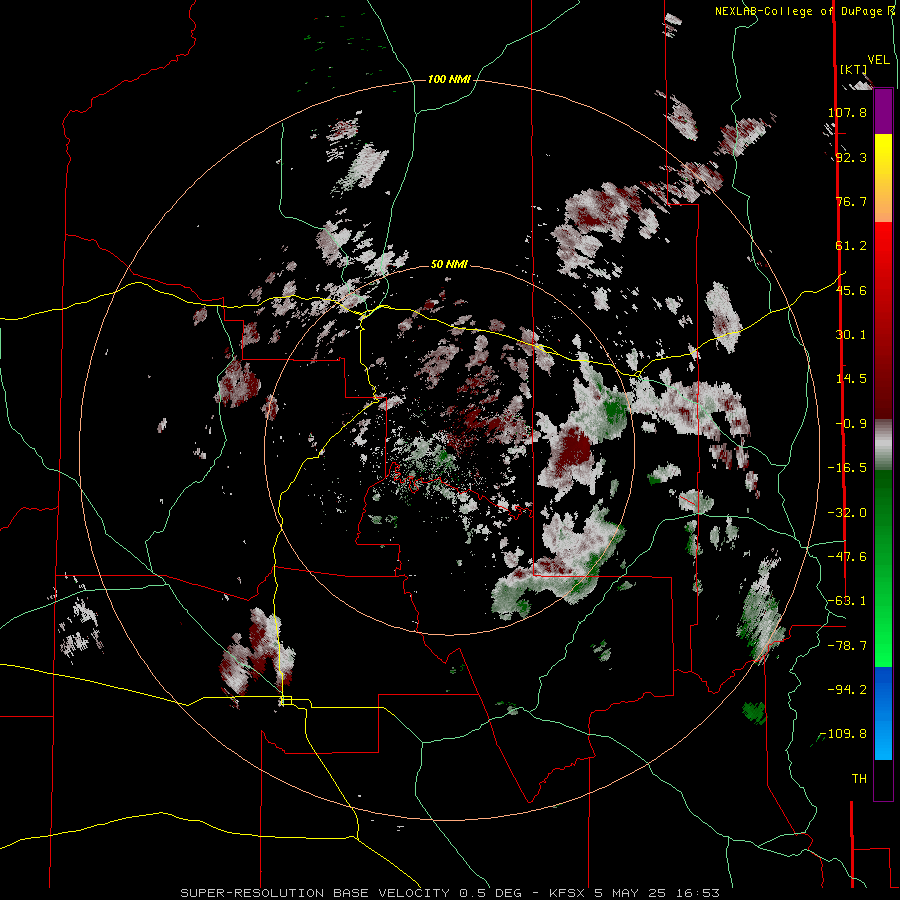The height and width of the screenshot is (900, 900).
Task: Click the -32.0 velocity scale value
Action: click(x=847, y=513)
